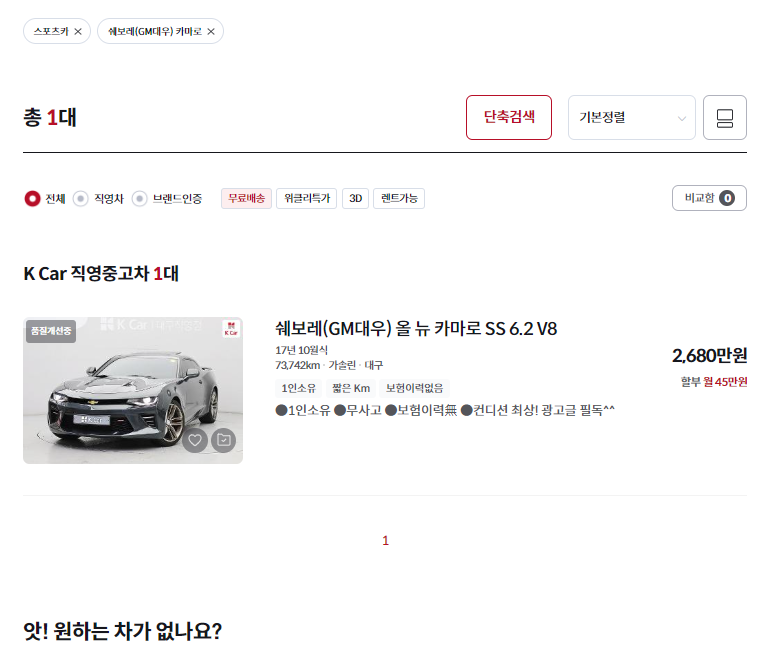Click the K Car logo badge on photo
This screenshot has width=770, height=650.
click(x=231, y=328)
